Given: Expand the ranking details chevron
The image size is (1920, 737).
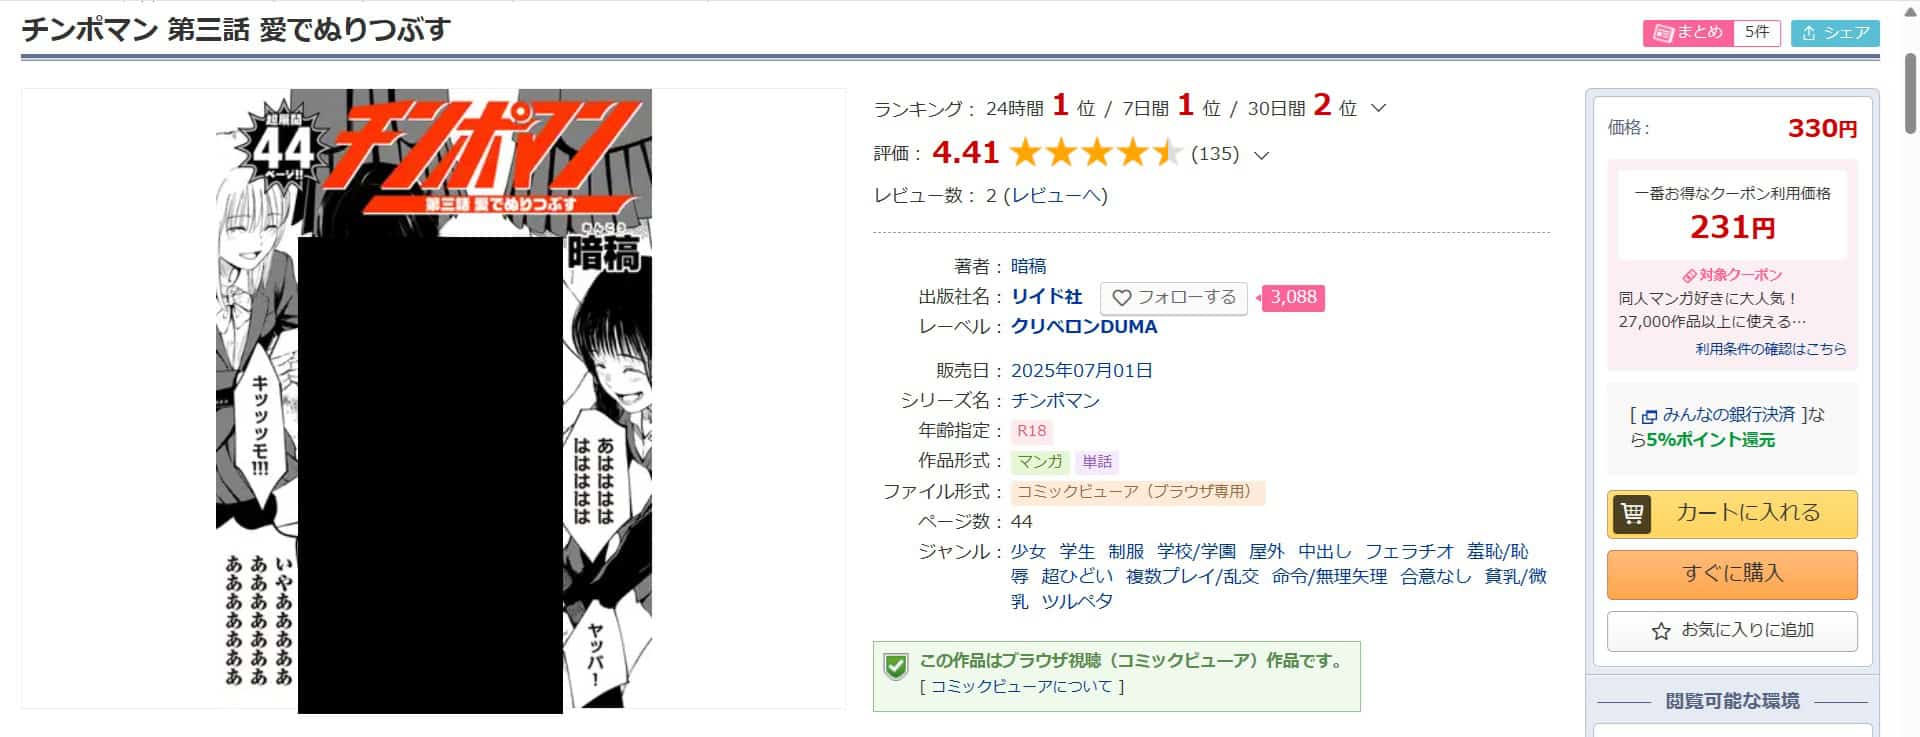Looking at the screenshot, I should click(x=1378, y=108).
